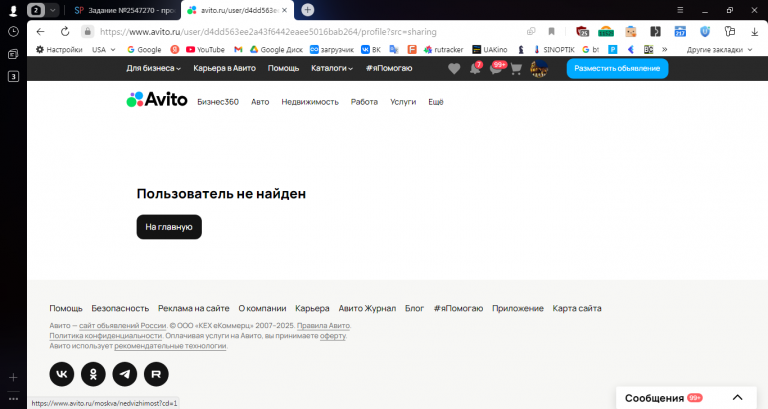Close the avito.ru tab

[x=285, y=10]
